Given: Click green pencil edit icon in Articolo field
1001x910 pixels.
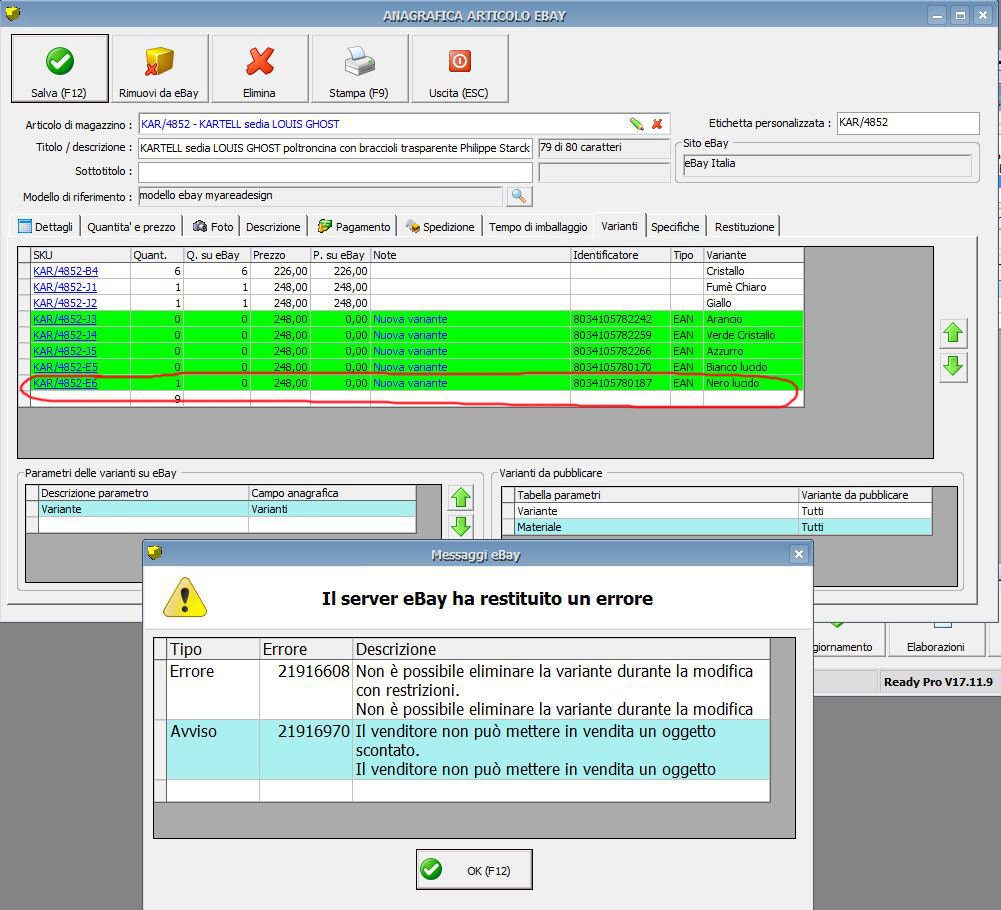Looking at the screenshot, I should coord(636,124).
